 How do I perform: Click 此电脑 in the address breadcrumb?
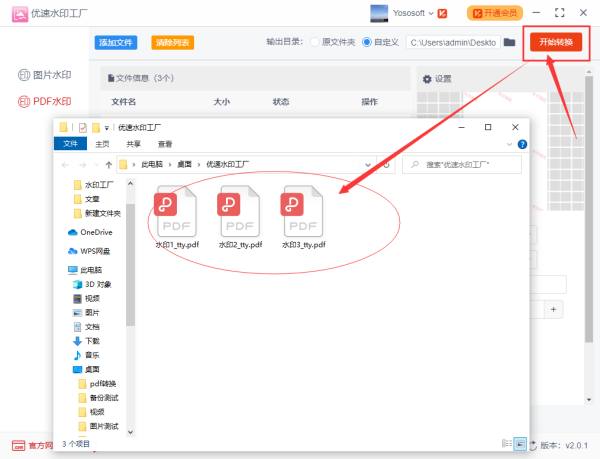[x=152, y=164]
